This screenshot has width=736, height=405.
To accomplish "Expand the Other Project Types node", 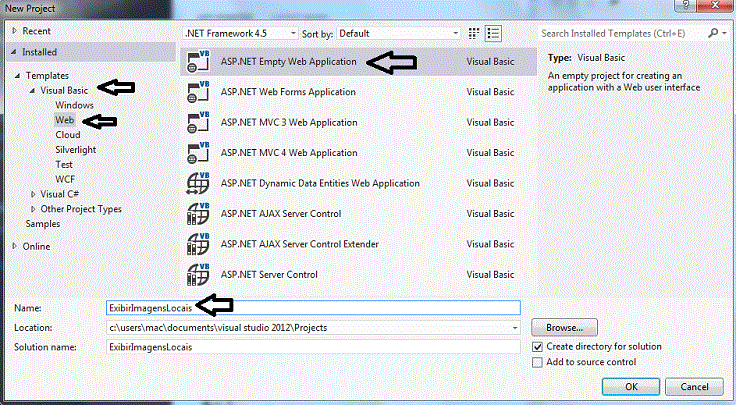I will [x=32, y=209].
